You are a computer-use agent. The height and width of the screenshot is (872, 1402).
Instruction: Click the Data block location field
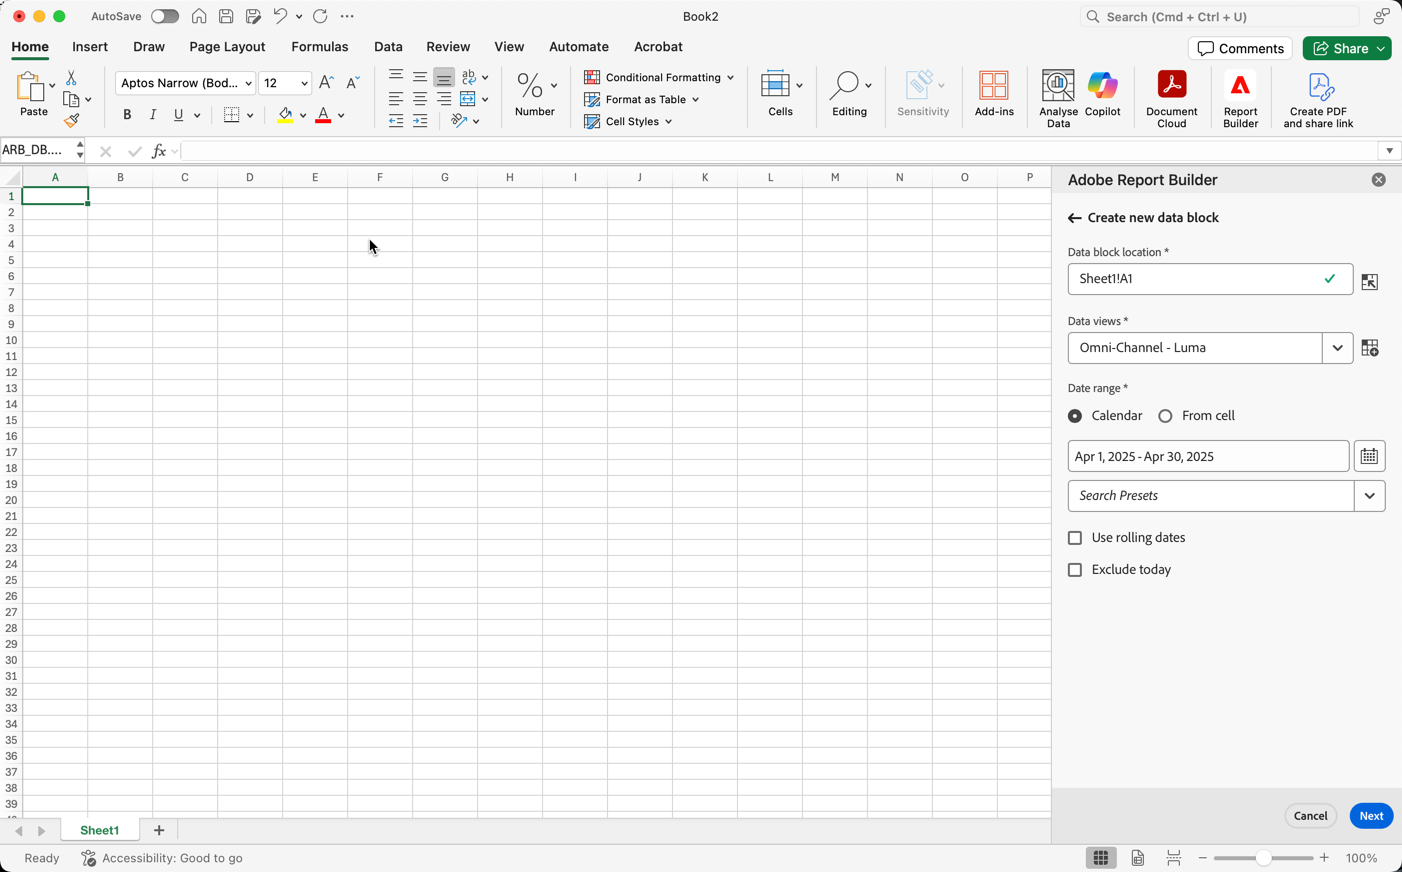[1210, 279]
